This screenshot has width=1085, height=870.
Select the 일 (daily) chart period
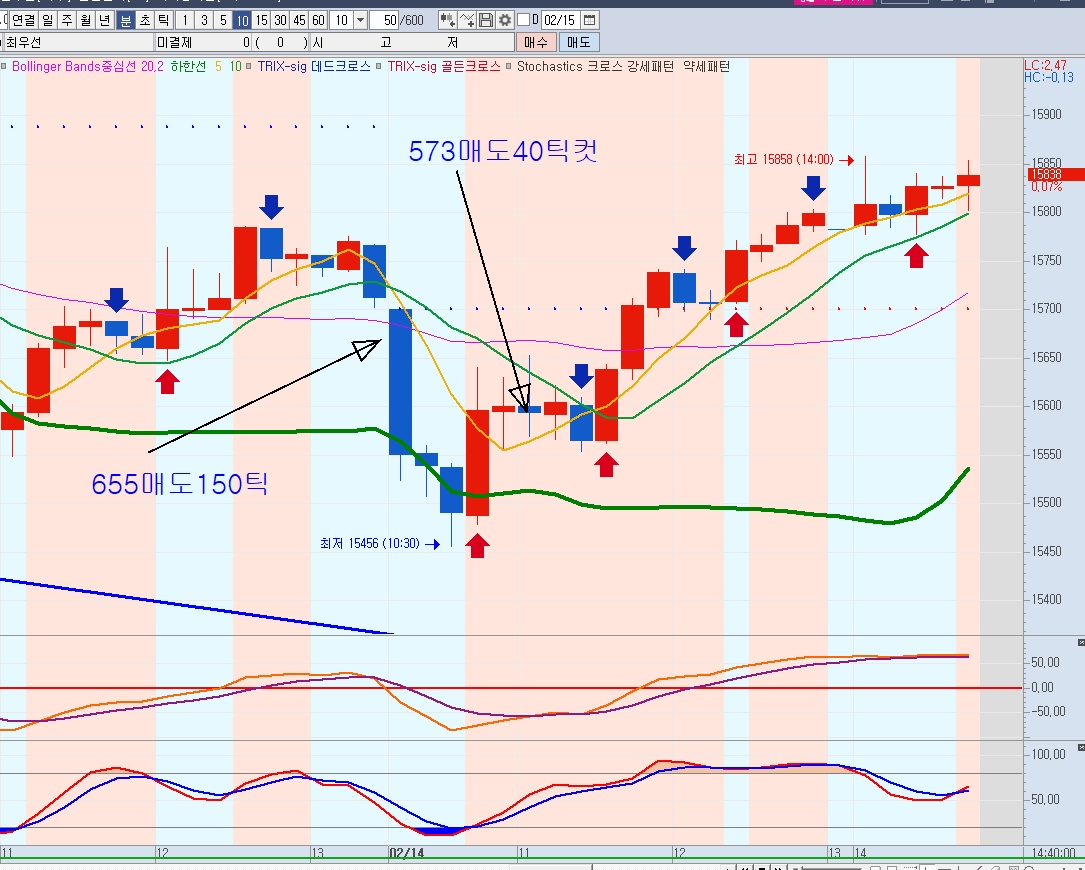[47, 20]
